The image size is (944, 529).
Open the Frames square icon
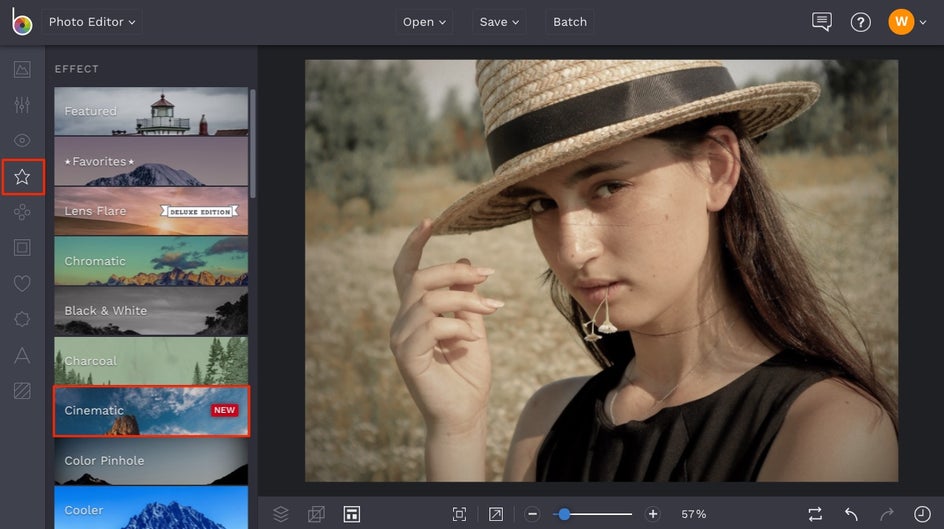pos(22,248)
